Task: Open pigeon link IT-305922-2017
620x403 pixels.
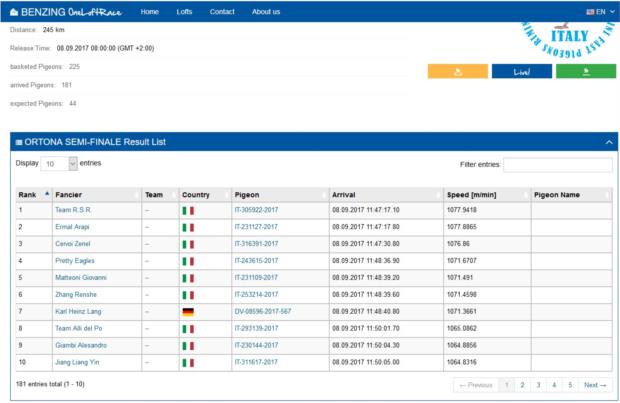Action: coord(256,211)
